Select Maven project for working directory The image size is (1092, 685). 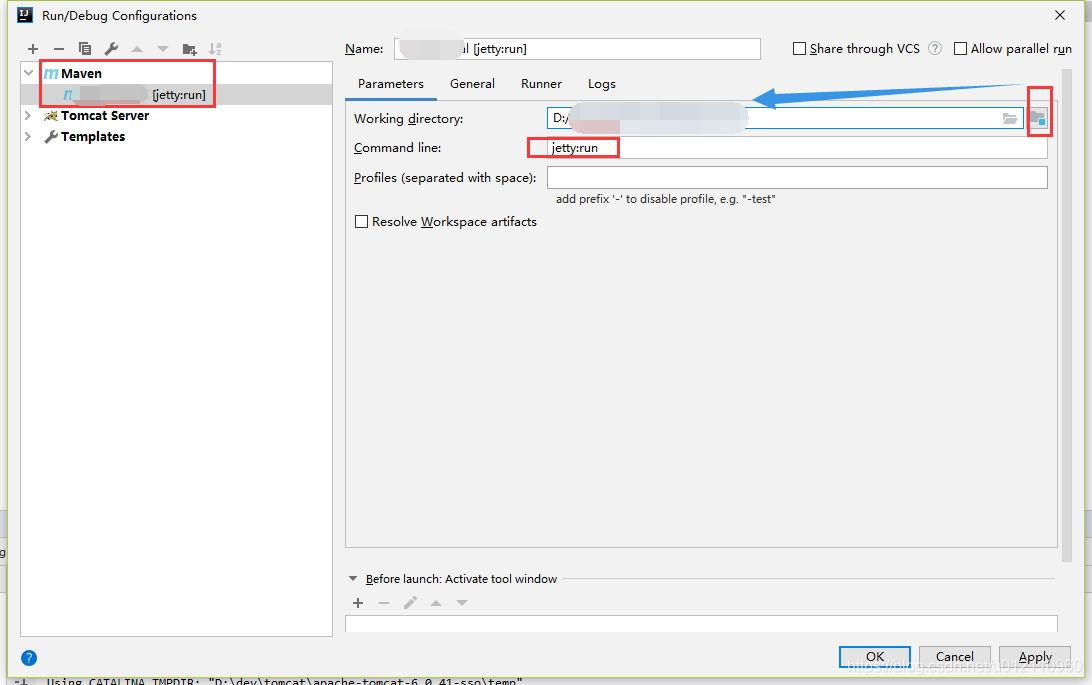(x=1038, y=118)
